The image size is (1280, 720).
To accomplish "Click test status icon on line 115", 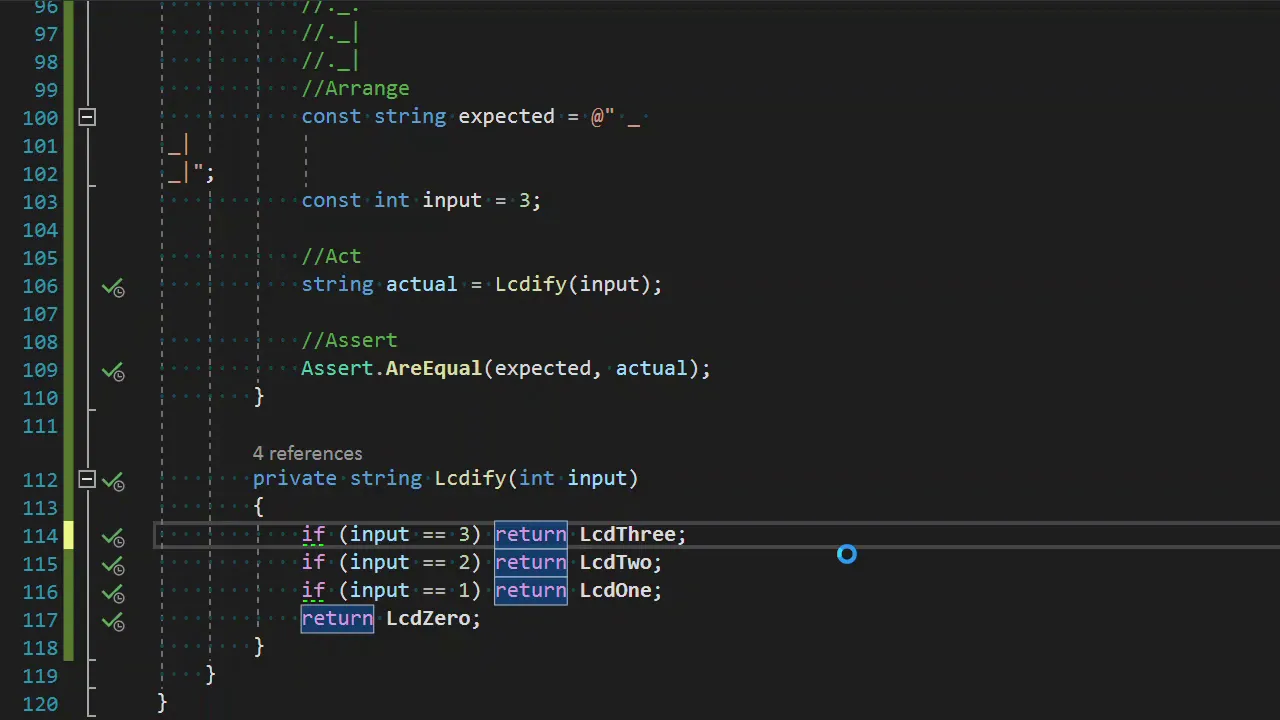I will click(113, 565).
